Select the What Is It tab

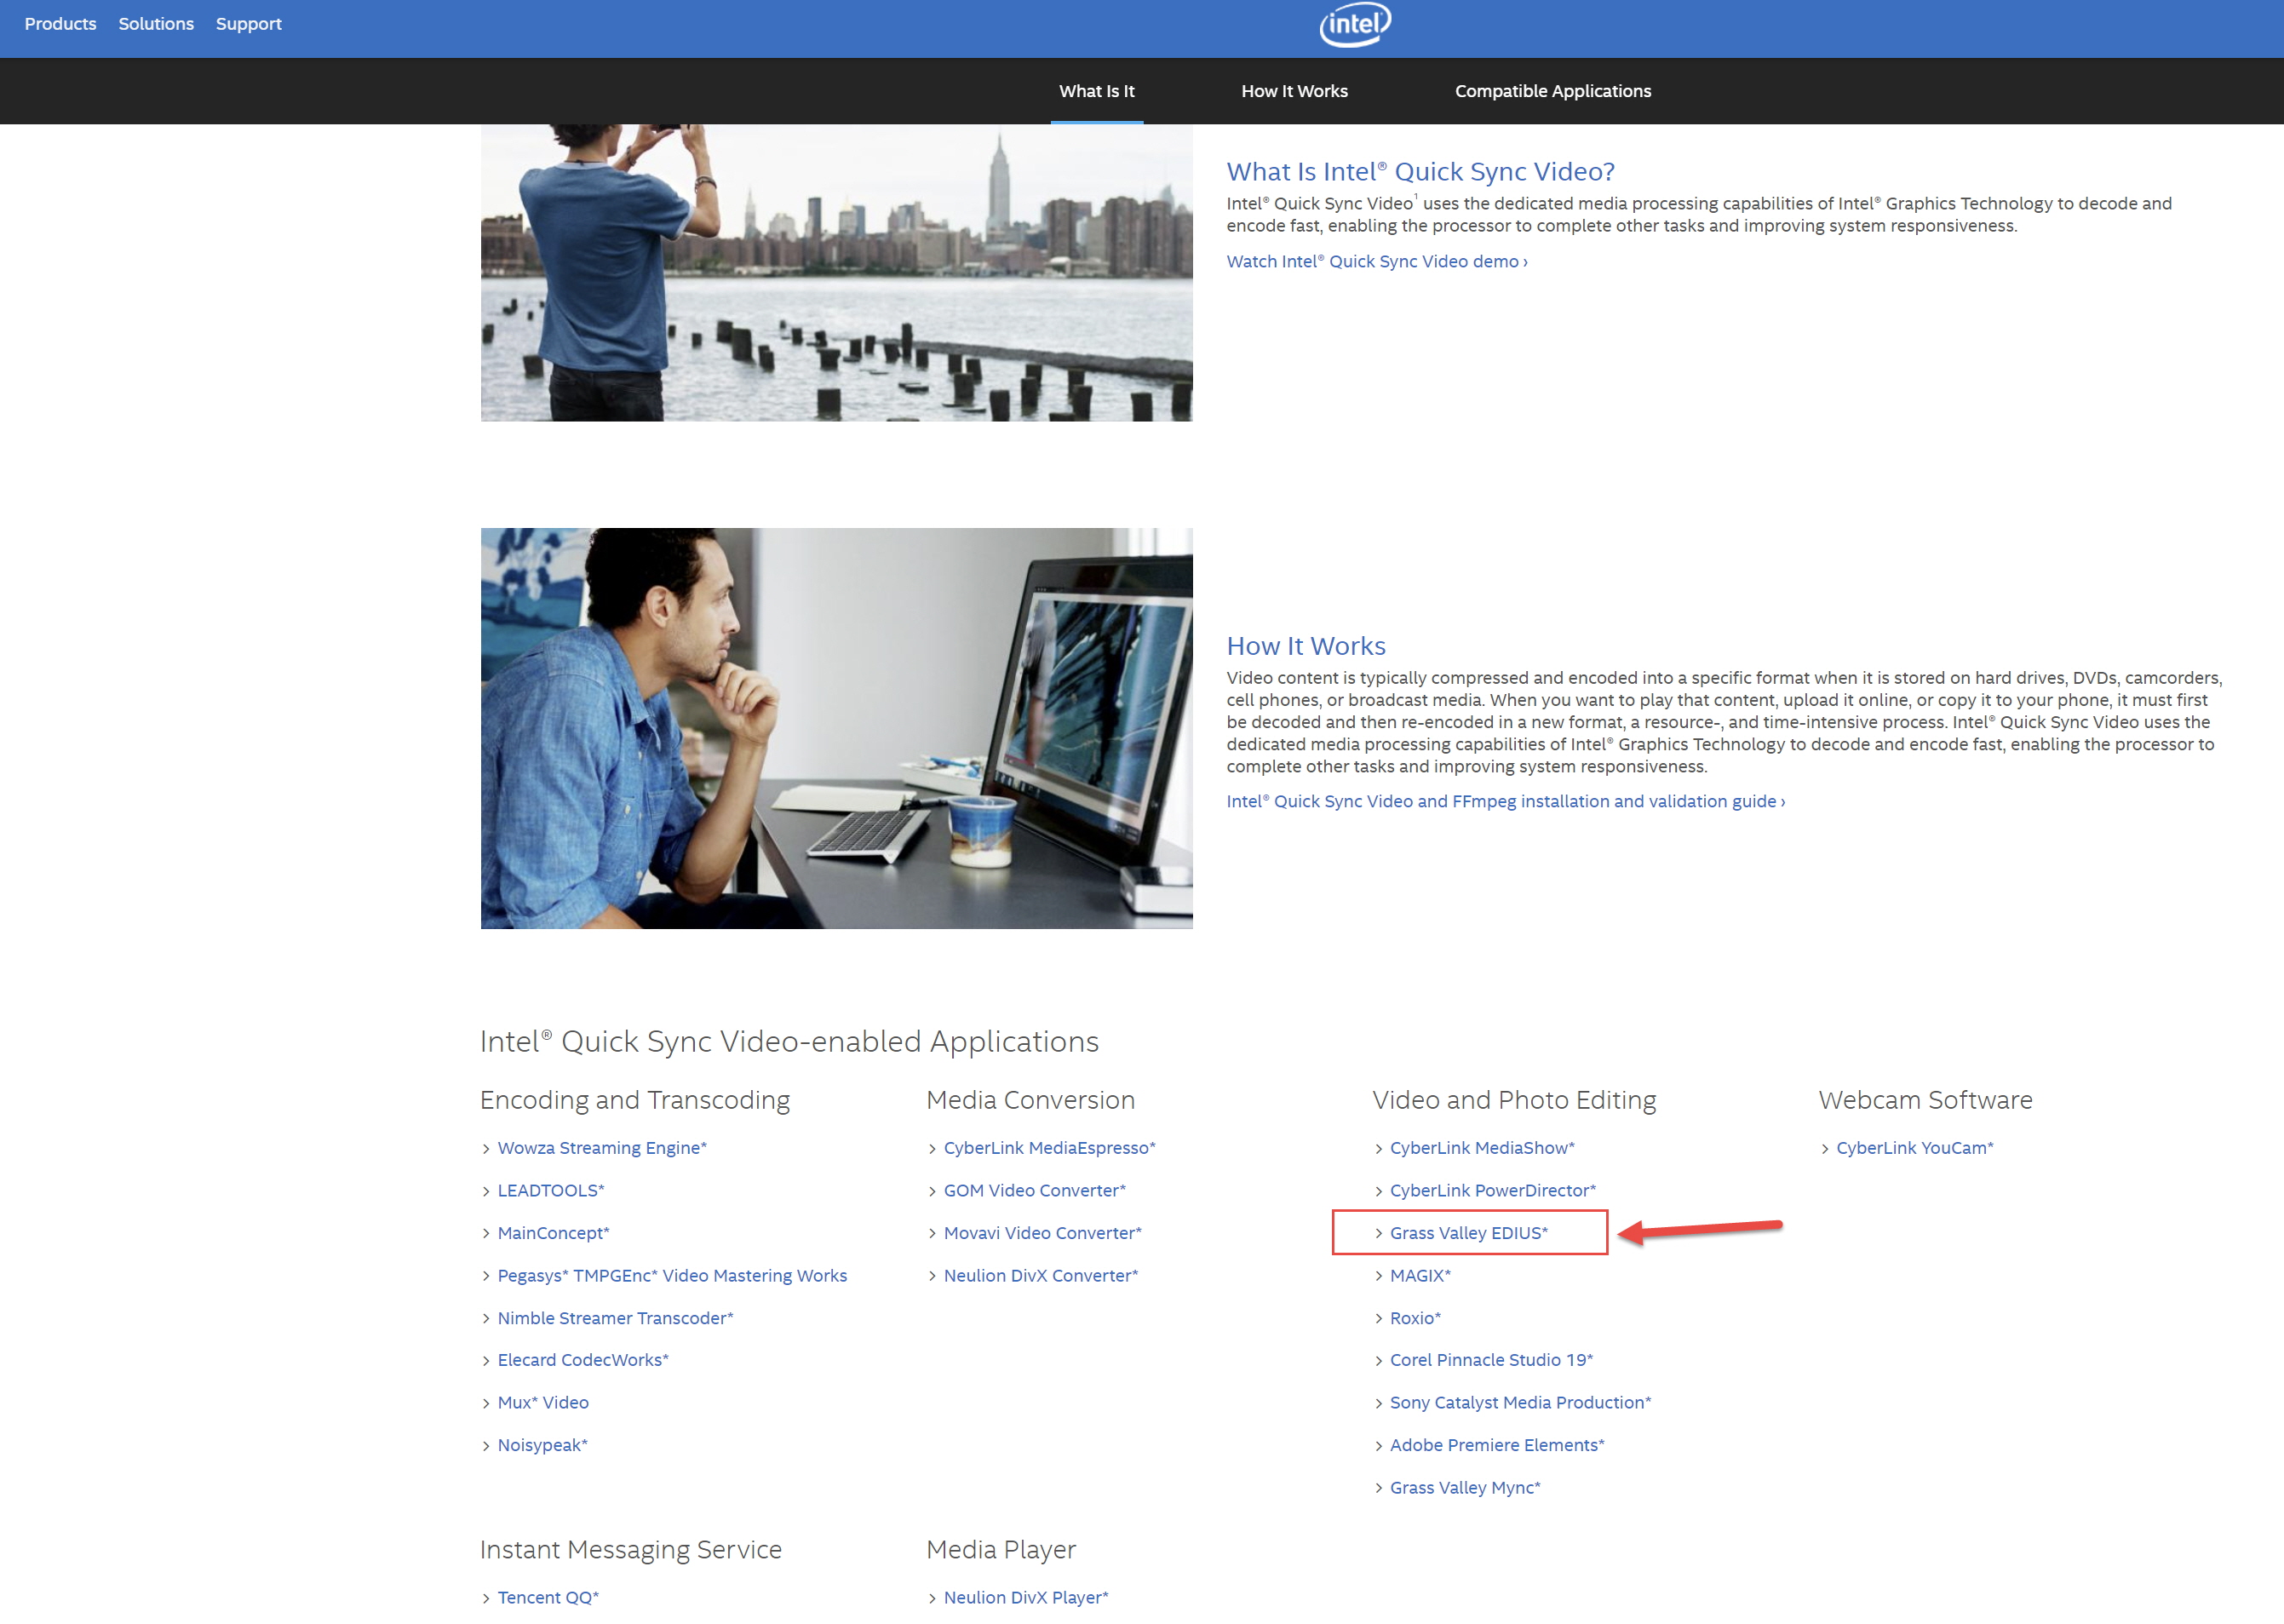tap(1097, 90)
